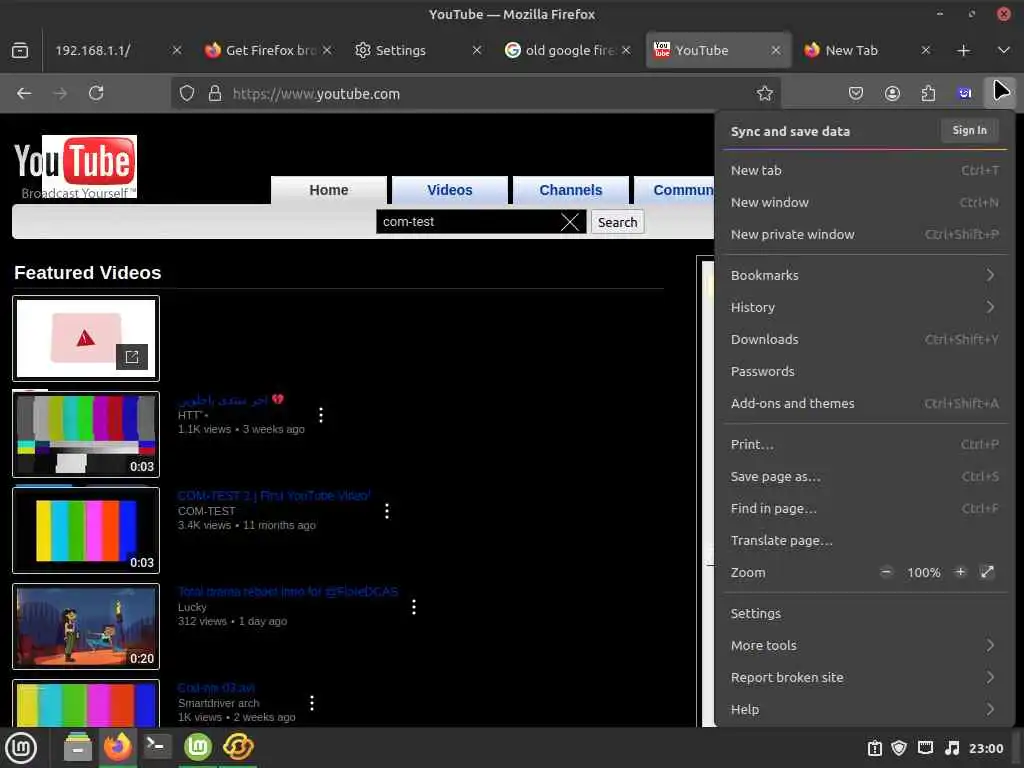The width and height of the screenshot is (1024, 768).
Task: Open a new tab with the plus icon
Action: pos(963,50)
